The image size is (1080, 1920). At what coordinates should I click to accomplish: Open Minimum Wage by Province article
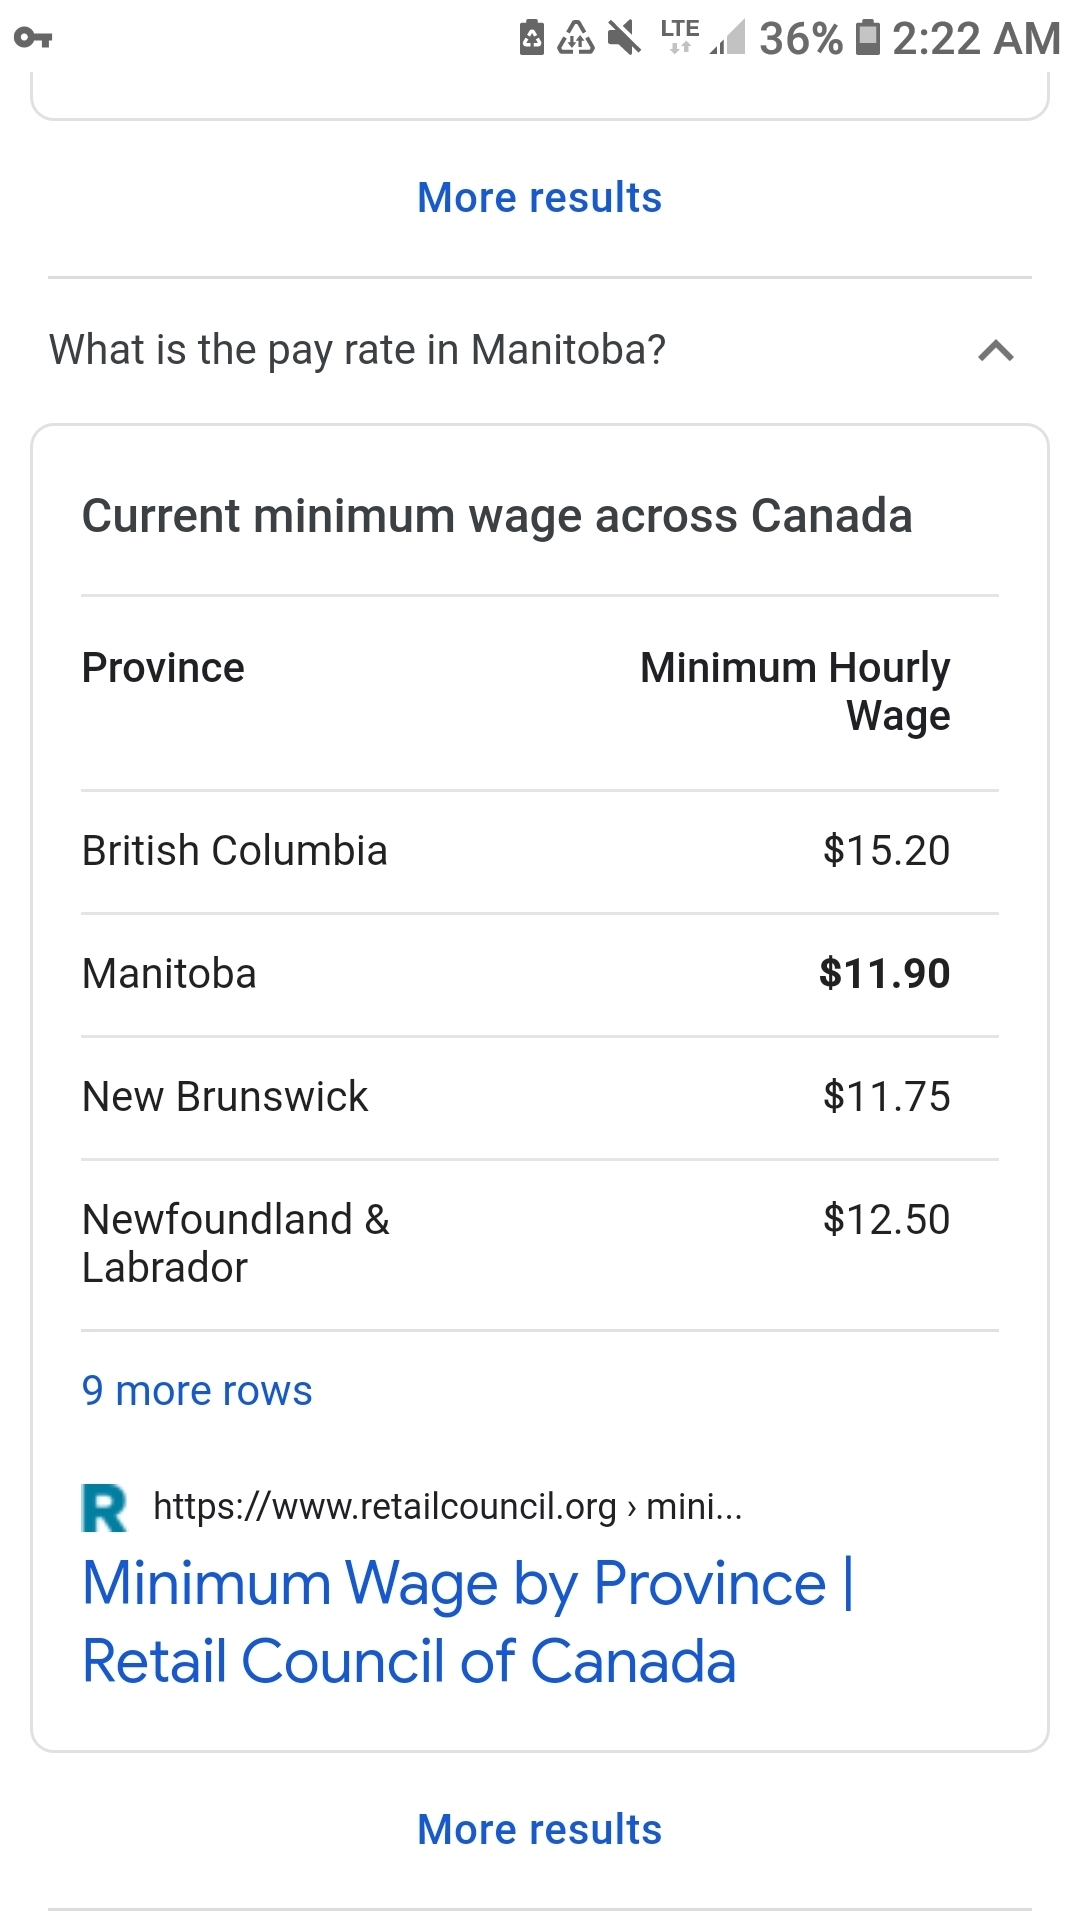[x=467, y=1622]
